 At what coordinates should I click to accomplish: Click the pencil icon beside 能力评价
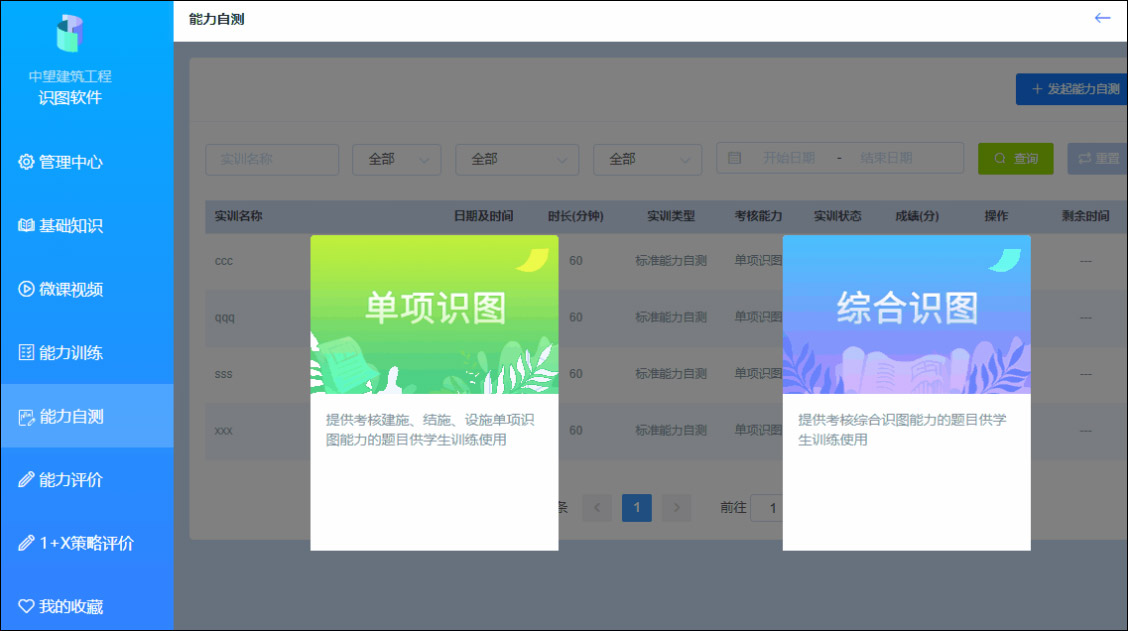tap(28, 479)
